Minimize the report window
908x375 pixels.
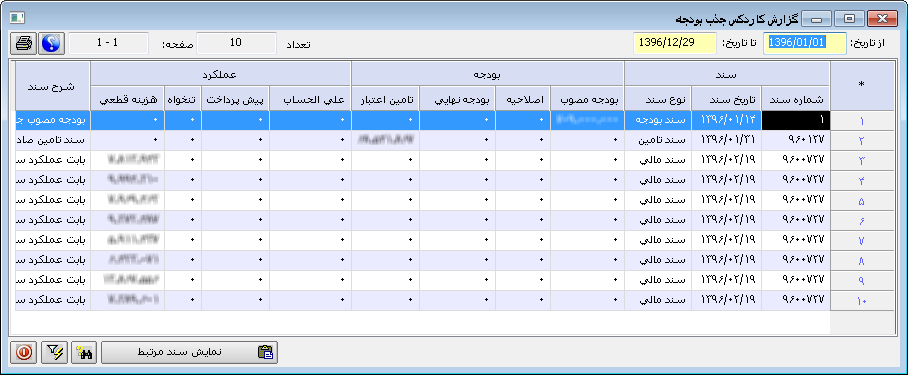(x=816, y=19)
